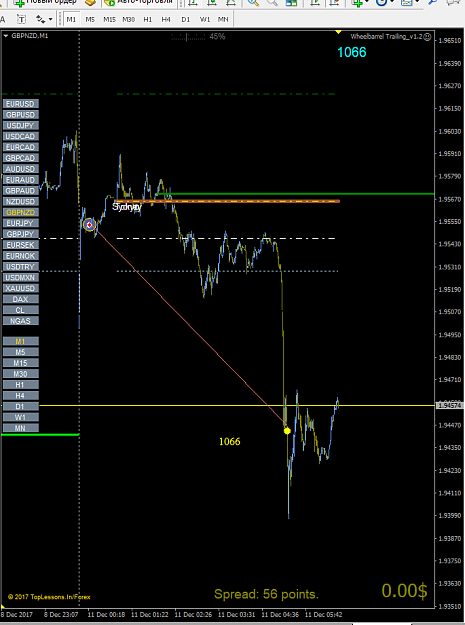The width and height of the screenshot is (465, 625).
Task: Select the text label 'T' tool
Action: pyautogui.click(x=22, y=19)
